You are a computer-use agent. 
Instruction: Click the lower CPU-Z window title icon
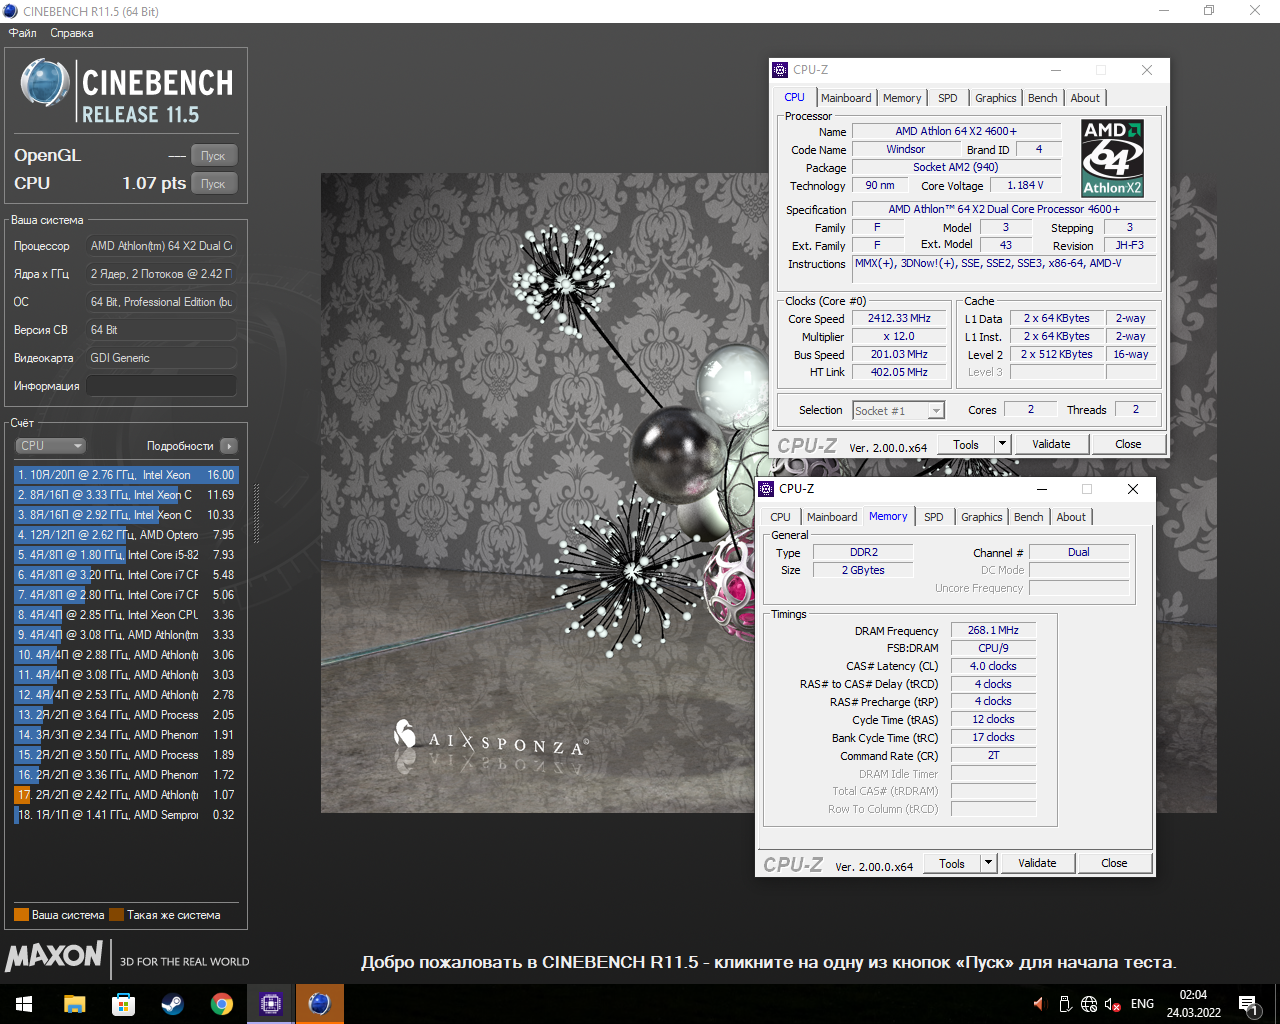766,489
